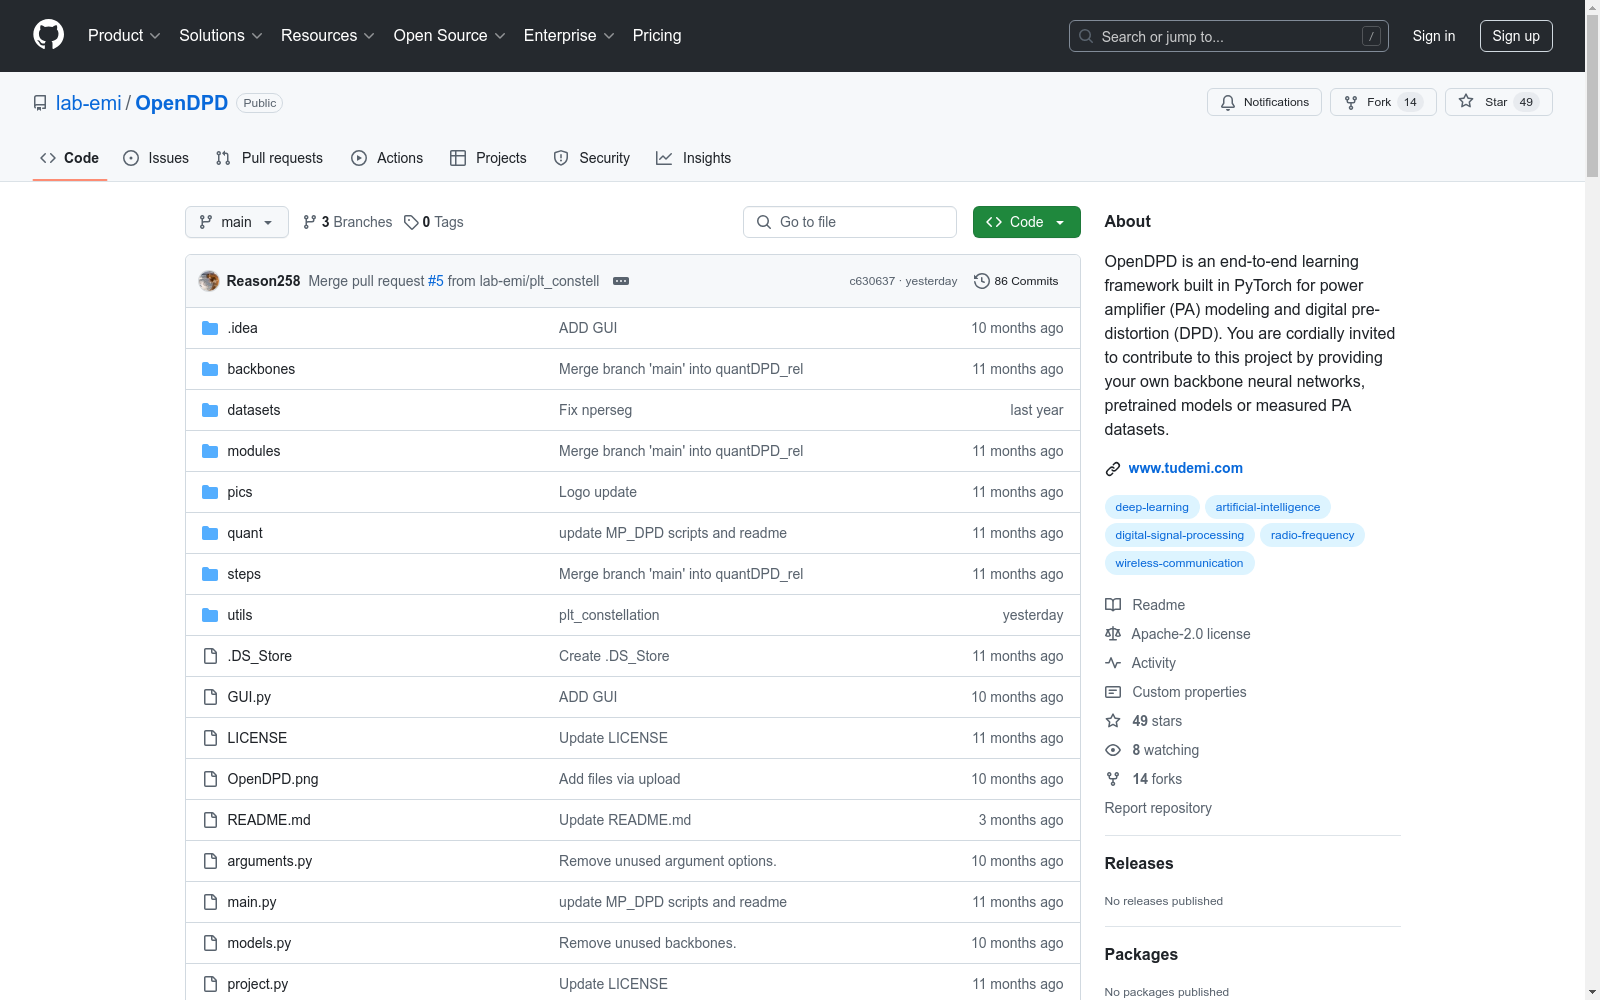Click the pulse icon next to Activity

[1113, 663]
